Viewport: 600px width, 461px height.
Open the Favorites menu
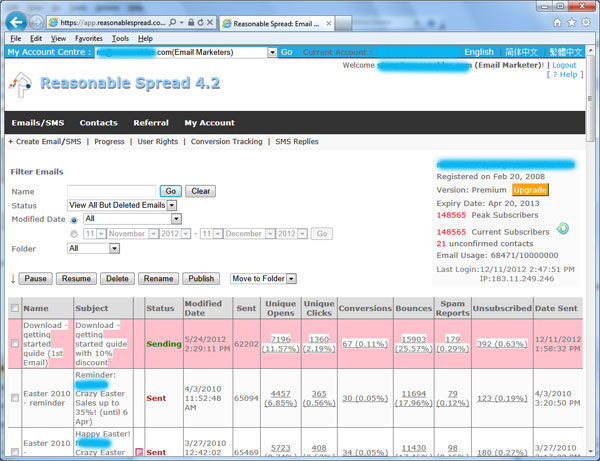click(89, 39)
